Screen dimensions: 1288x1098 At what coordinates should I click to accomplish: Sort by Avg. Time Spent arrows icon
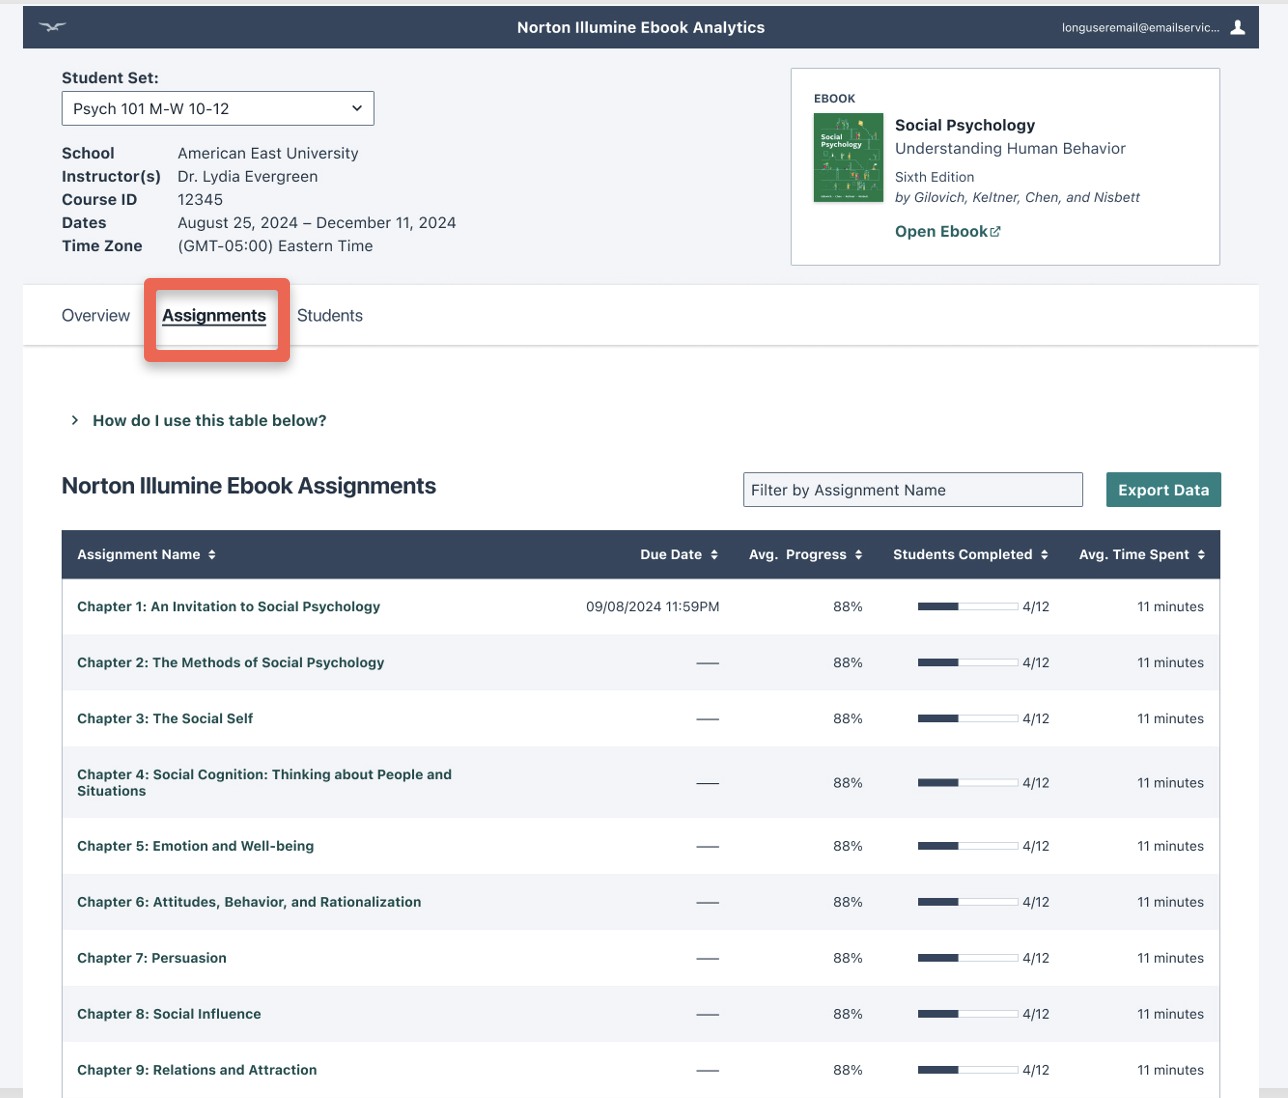[x=1201, y=555]
